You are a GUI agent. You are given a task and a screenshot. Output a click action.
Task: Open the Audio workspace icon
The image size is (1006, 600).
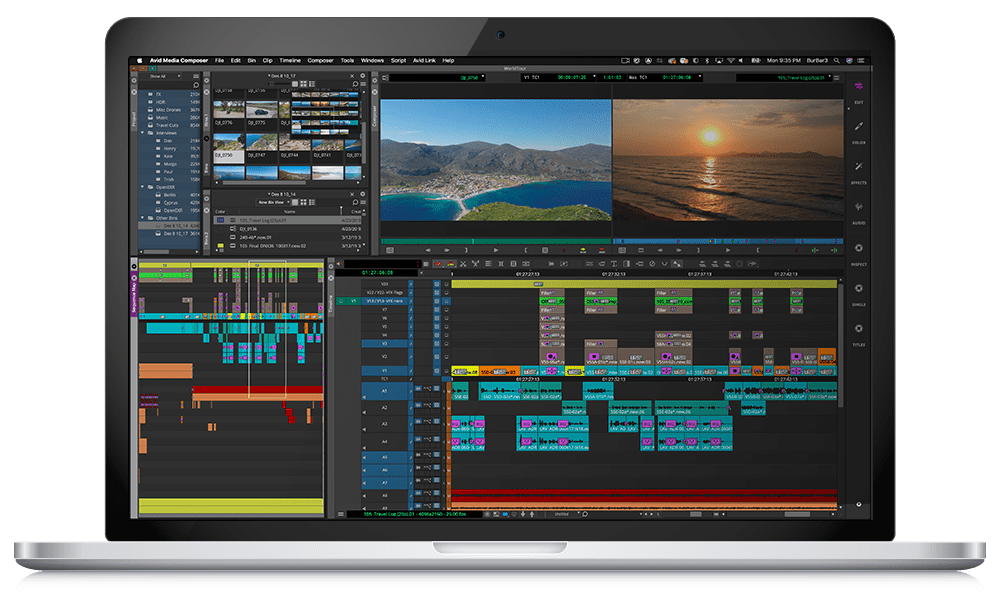tap(858, 207)
